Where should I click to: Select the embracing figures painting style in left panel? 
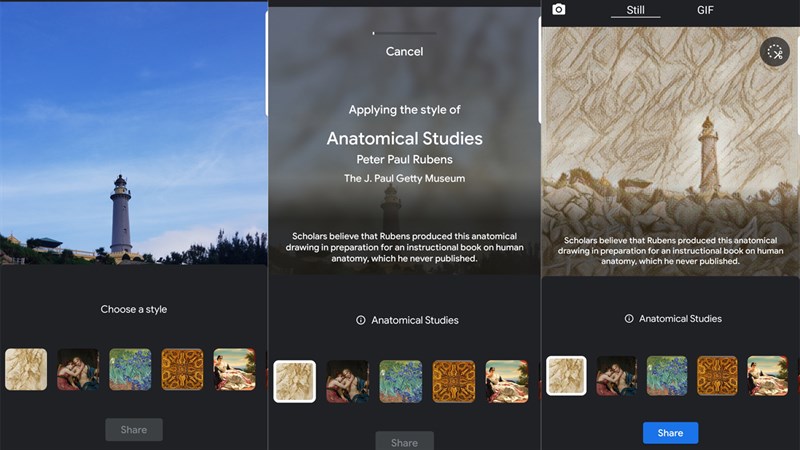click(x=78, y=369)
